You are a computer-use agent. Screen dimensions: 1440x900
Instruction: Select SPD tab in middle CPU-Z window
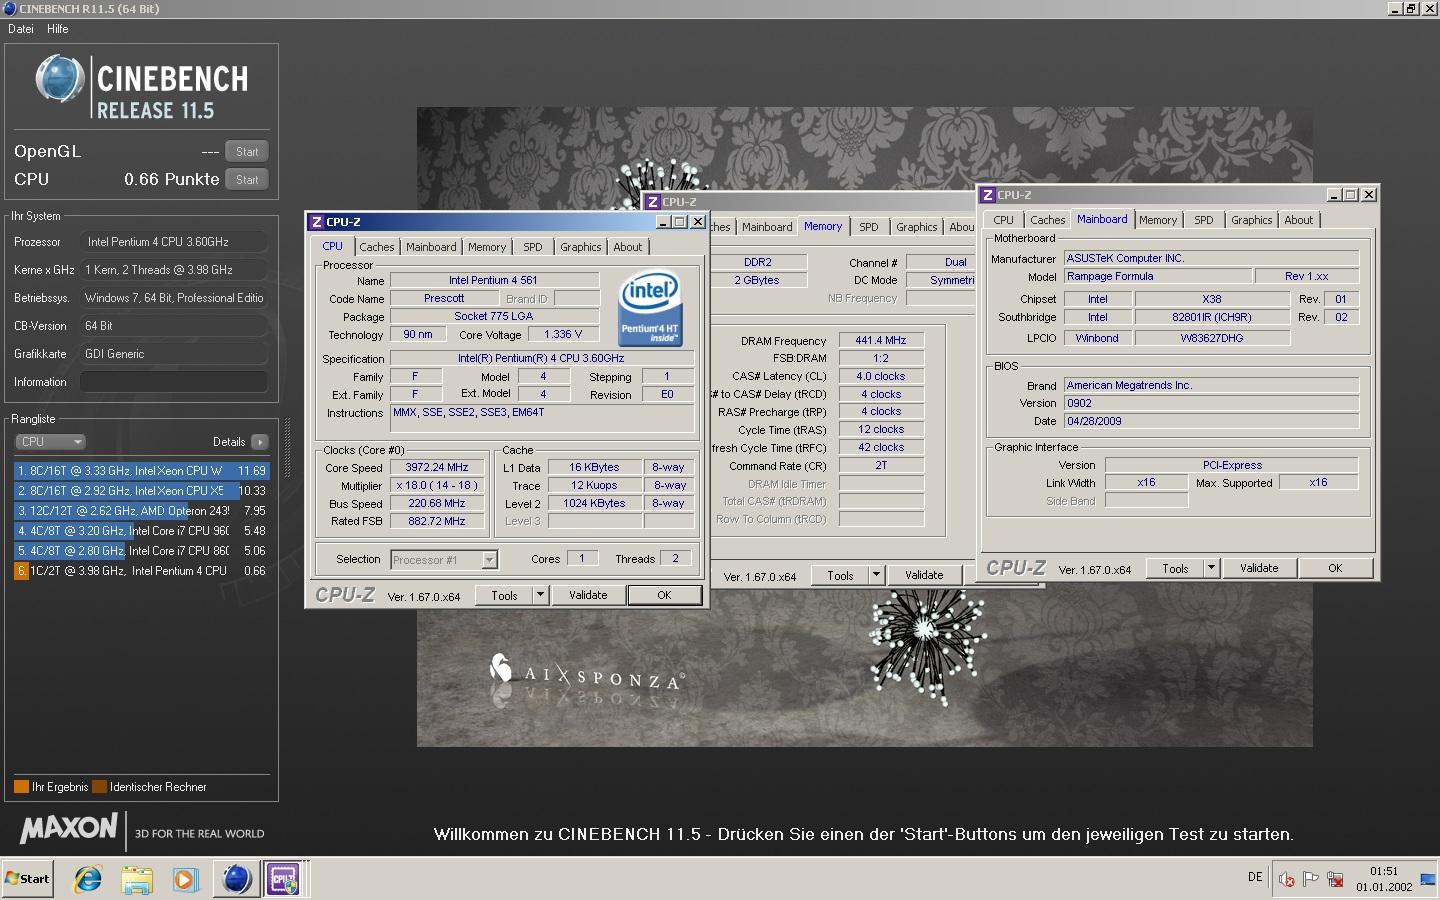(869, 227)
